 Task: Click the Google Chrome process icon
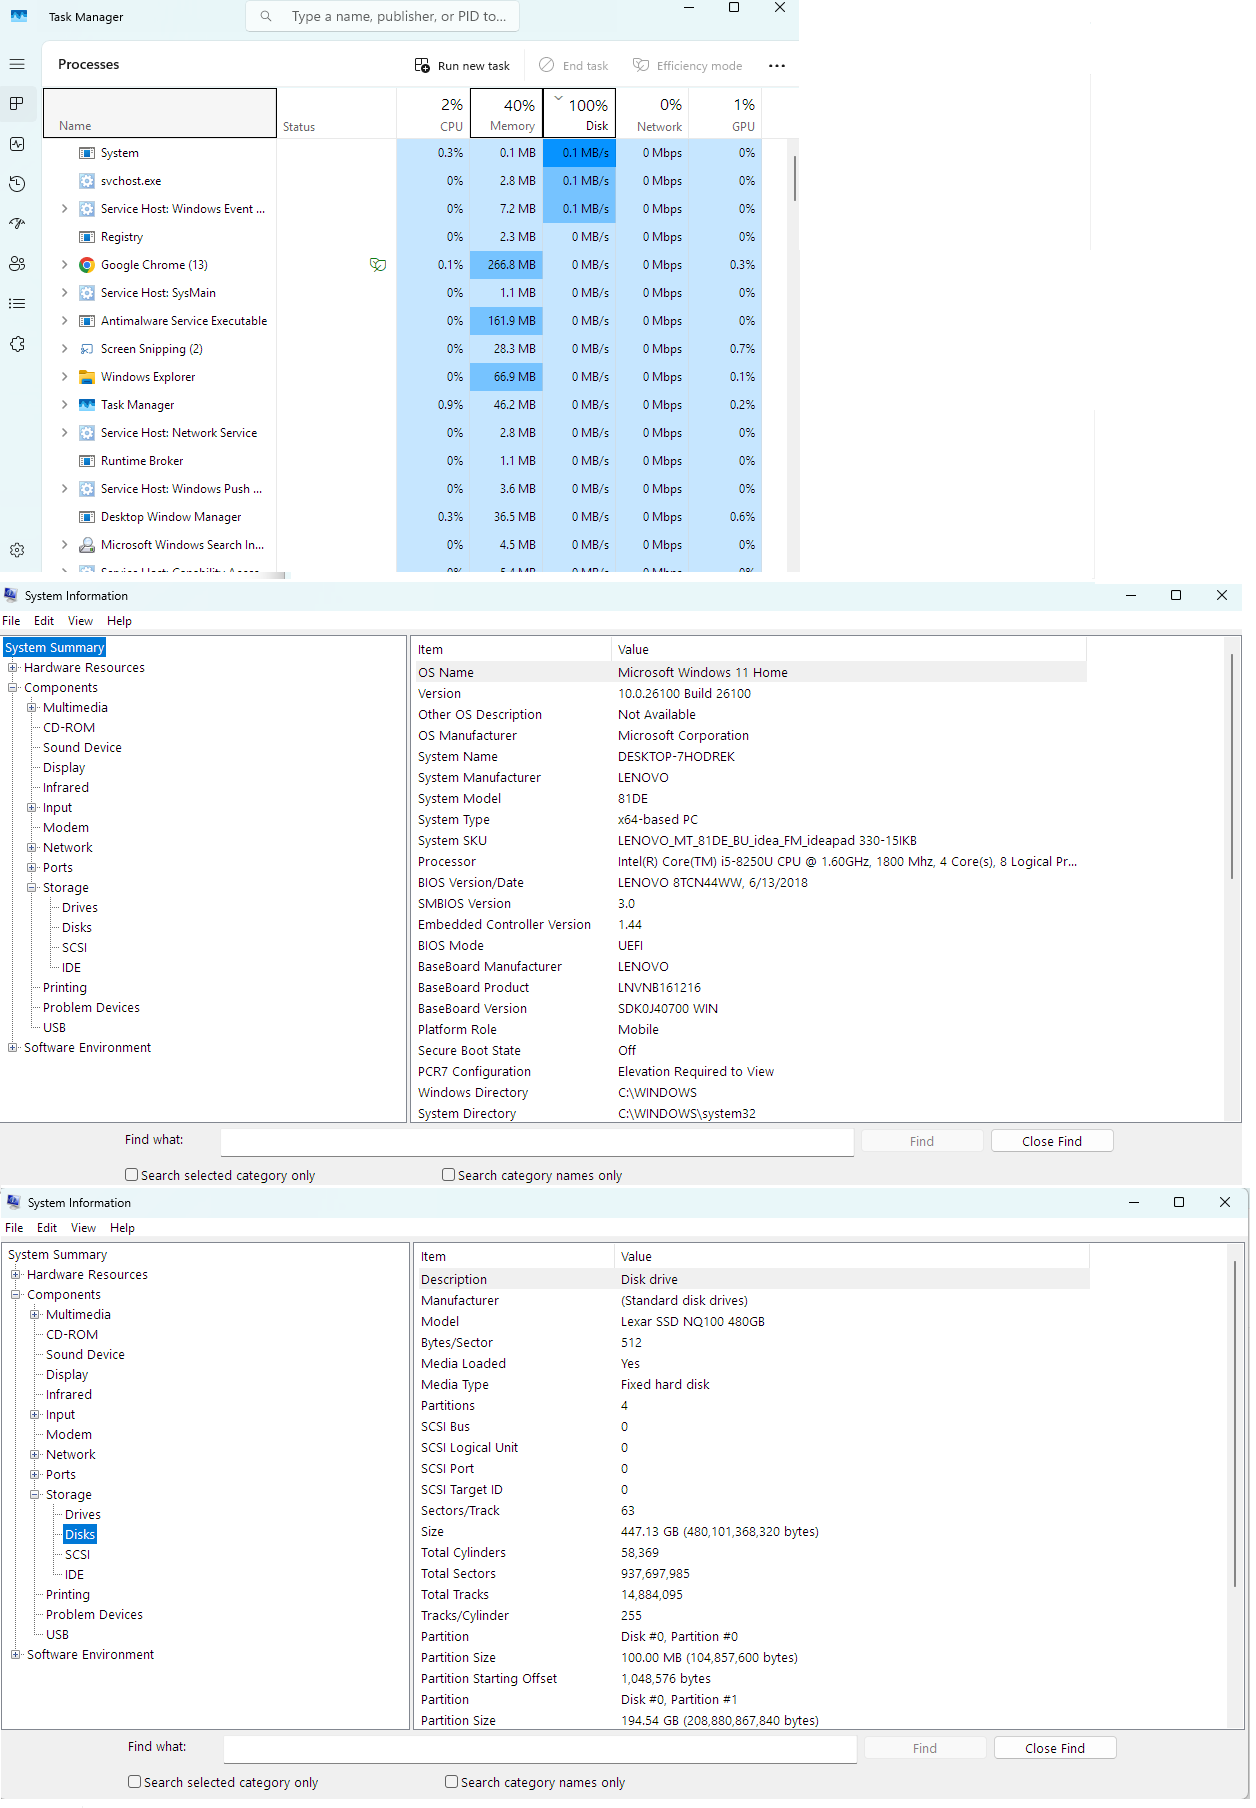[87, 265]
